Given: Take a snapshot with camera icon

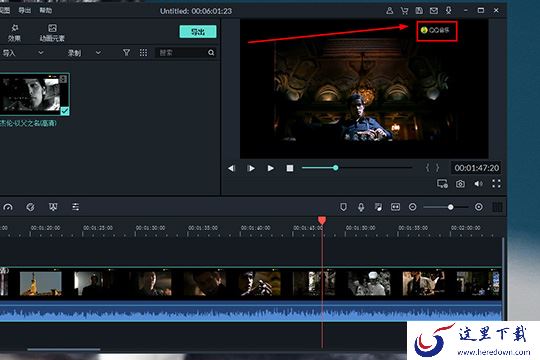Looking at the screenshot, I should pyautogui.click(x=460, y=184).
